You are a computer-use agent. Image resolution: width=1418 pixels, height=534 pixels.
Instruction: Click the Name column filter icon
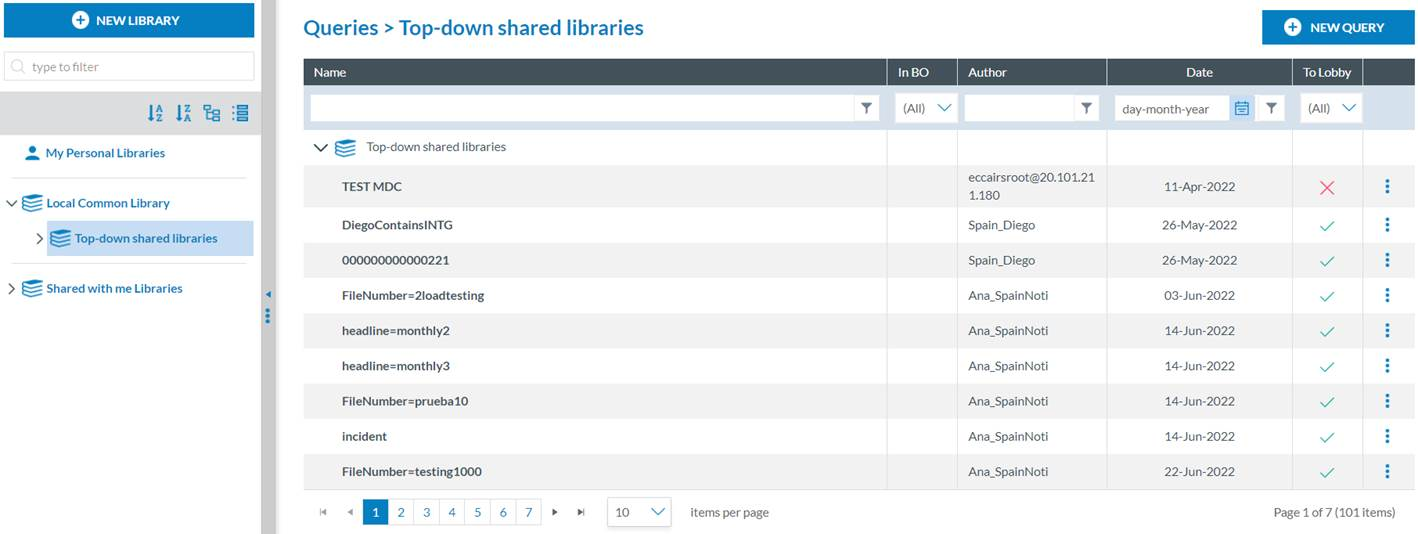(866, 108)
